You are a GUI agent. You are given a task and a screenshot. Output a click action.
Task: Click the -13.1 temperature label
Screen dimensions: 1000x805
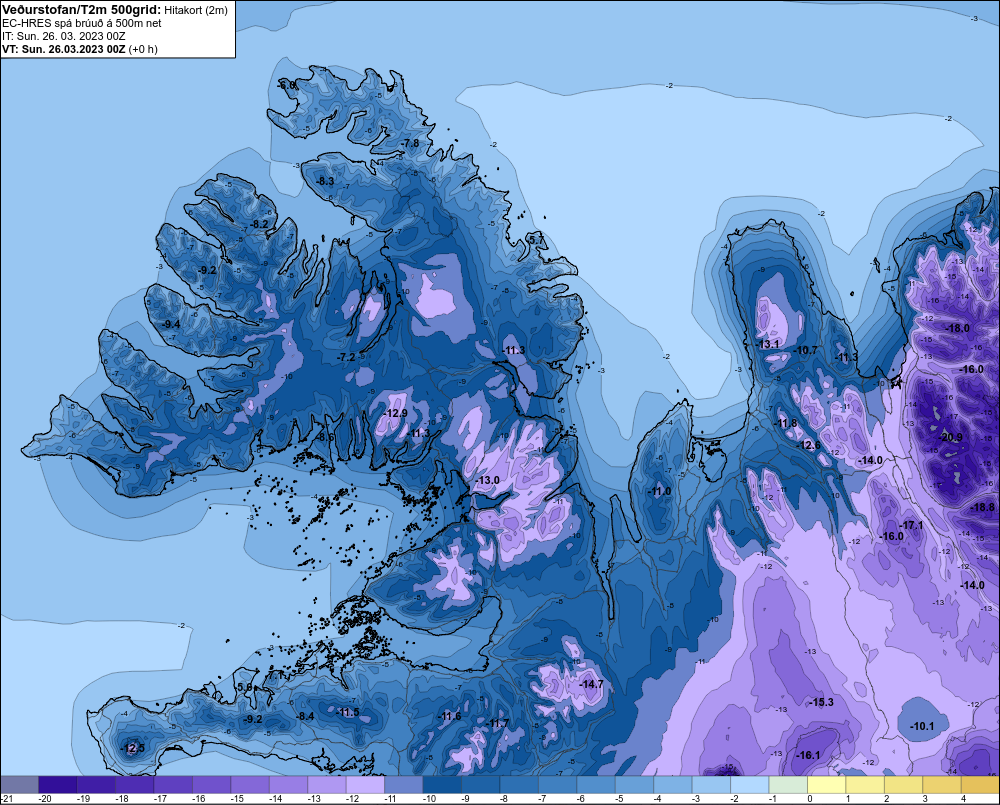768,344
